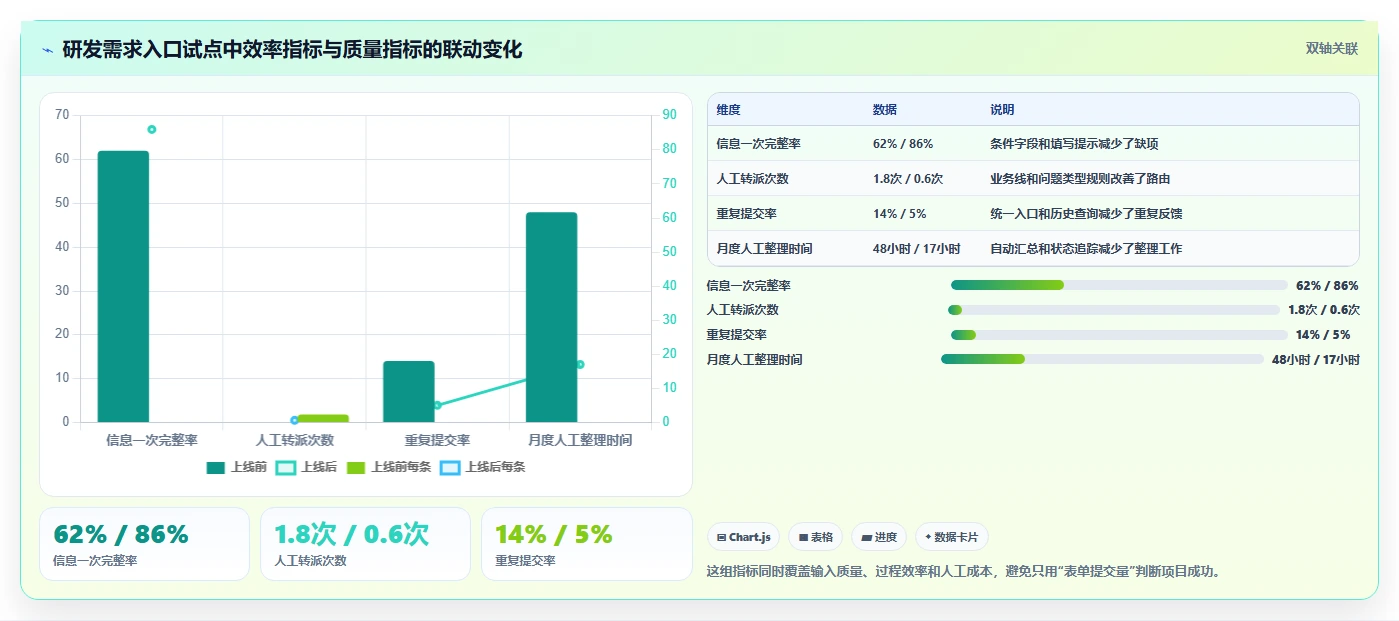Click the 信息一次完整率 chart x-axis label

point(152,440)
